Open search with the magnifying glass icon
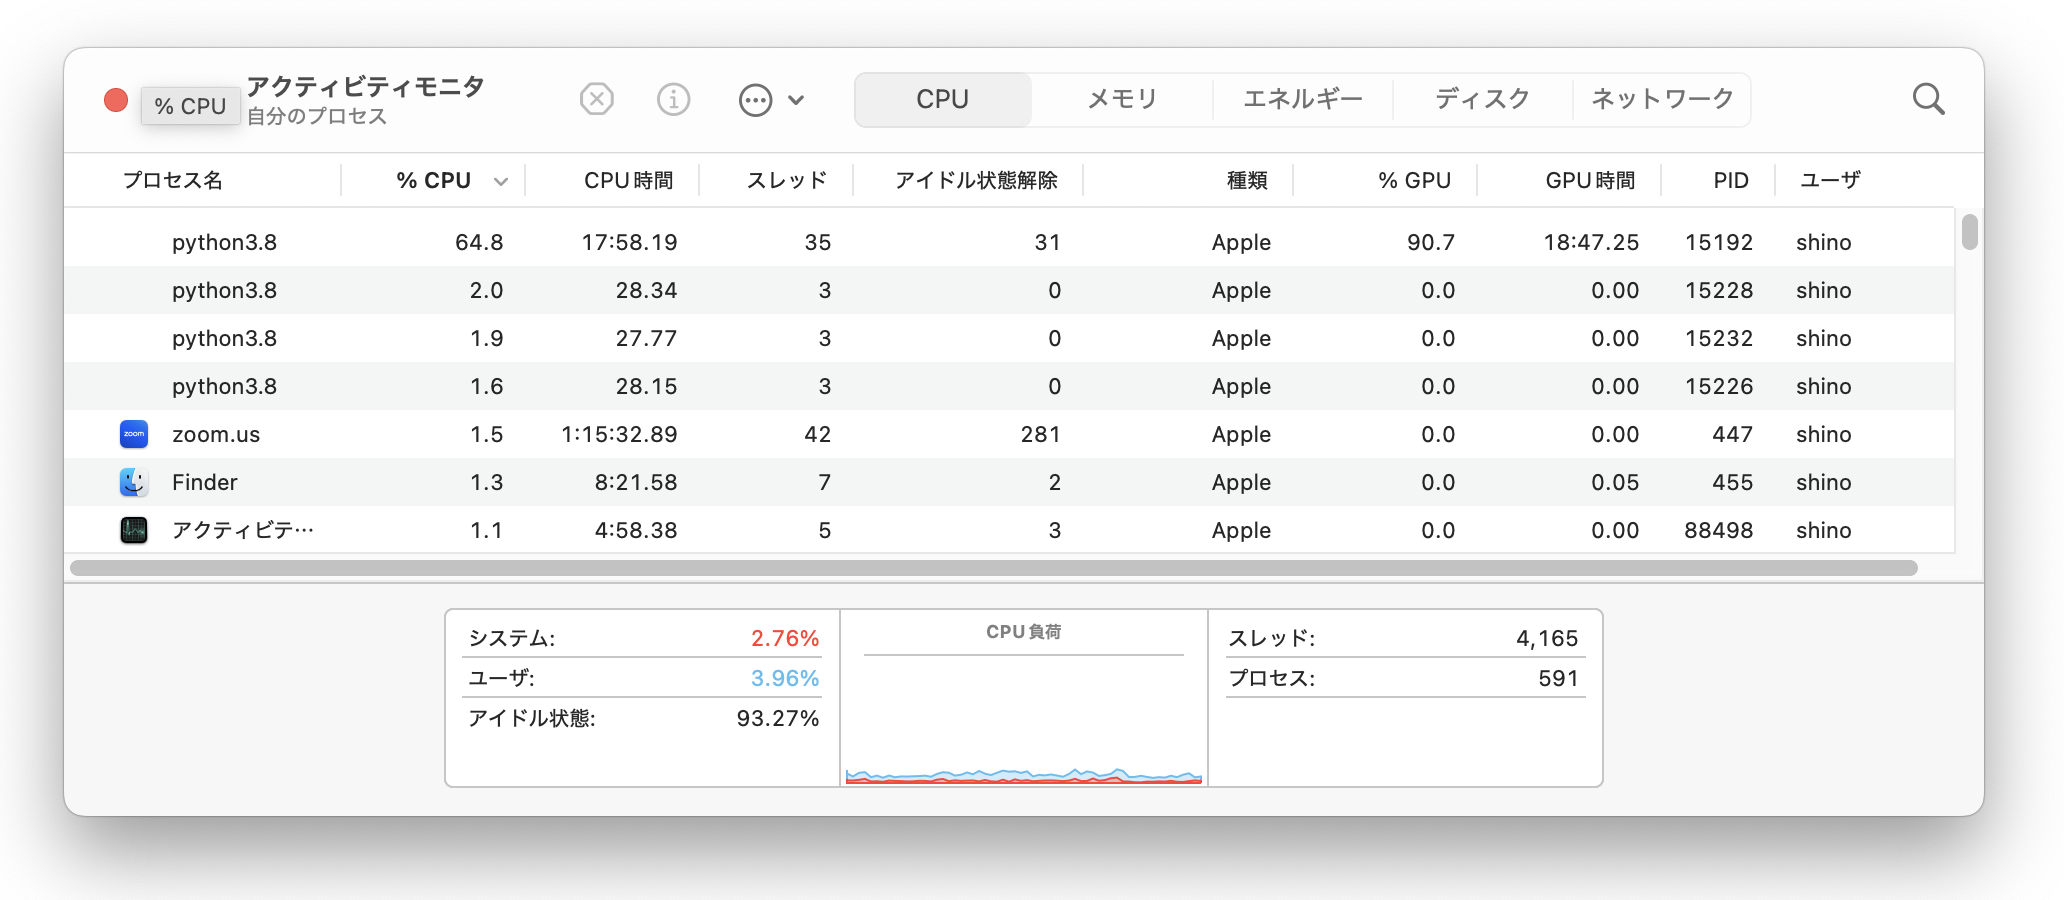 click(1928, 99)
